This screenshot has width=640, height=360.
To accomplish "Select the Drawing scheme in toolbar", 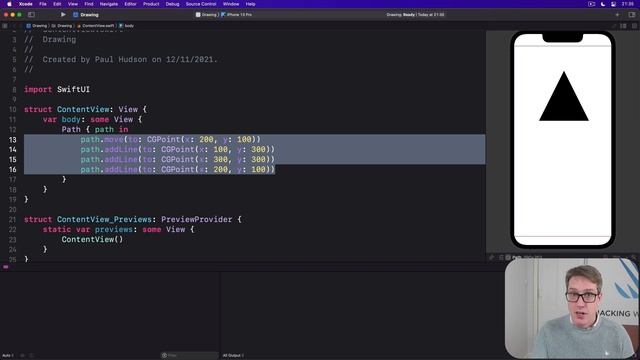I will click(x=207, y=15).
